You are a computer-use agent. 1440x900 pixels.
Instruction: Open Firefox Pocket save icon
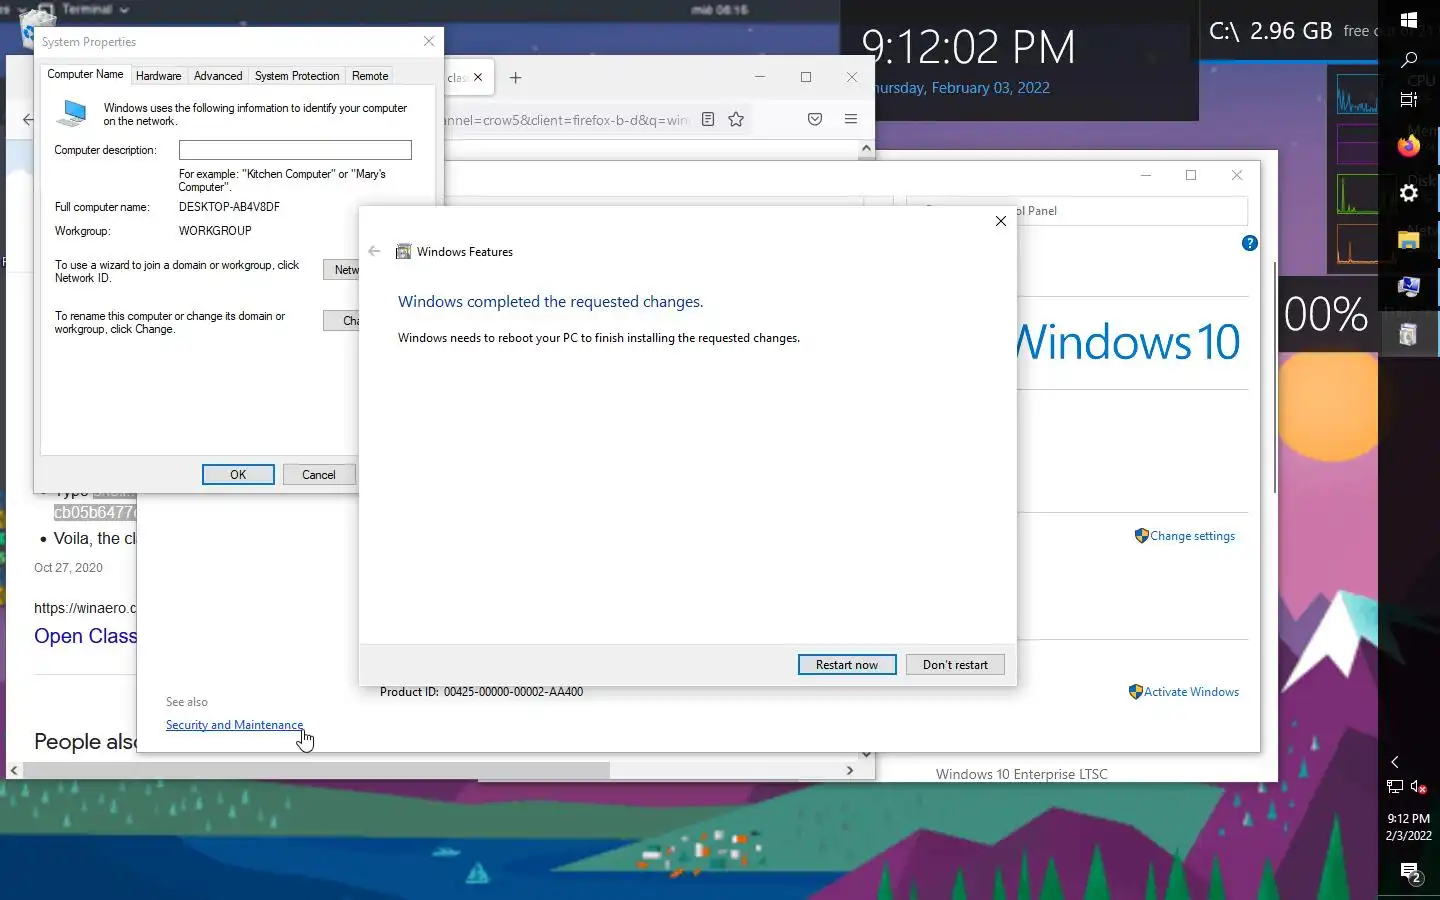[x=815, y=119]
